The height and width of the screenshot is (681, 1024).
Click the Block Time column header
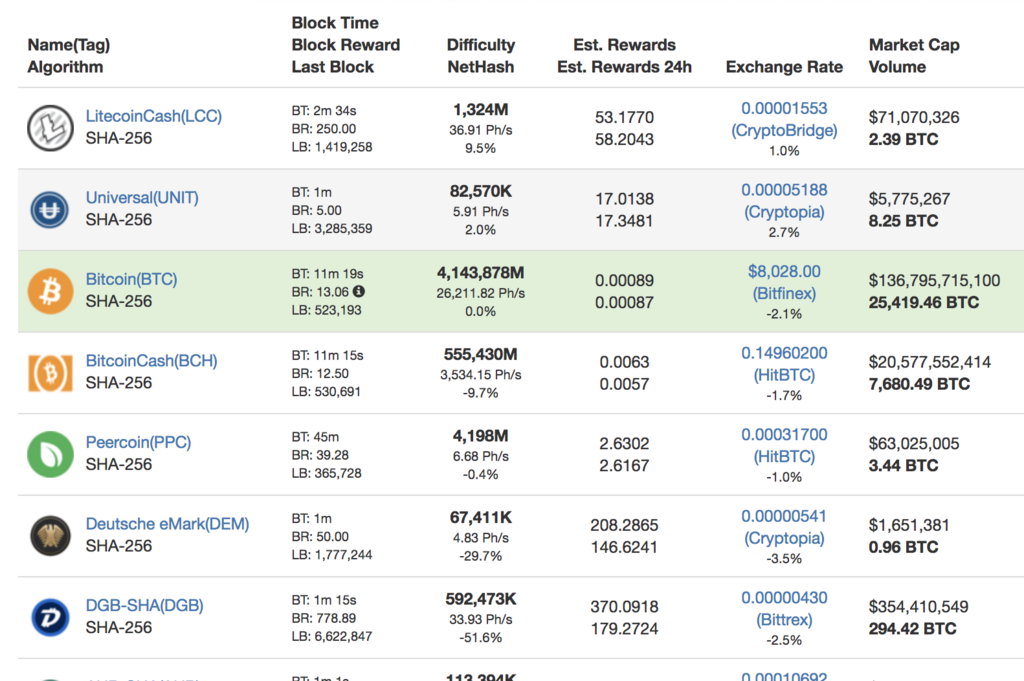tap(335, 23)
